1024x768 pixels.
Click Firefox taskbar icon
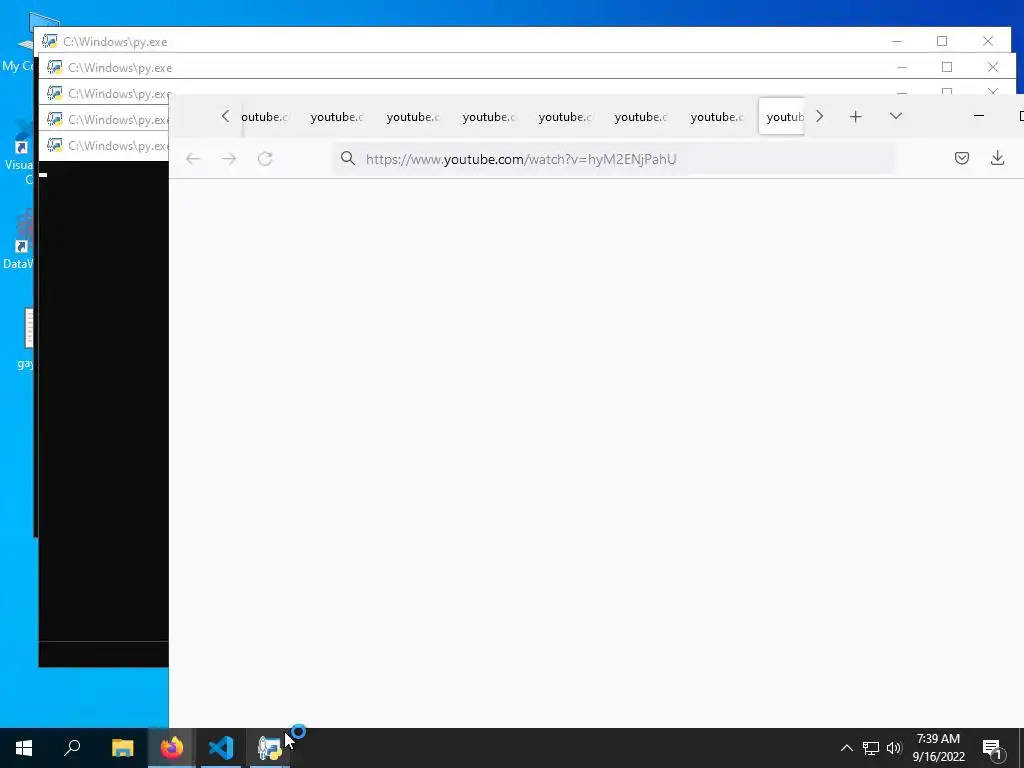click(x=172, y=748)
